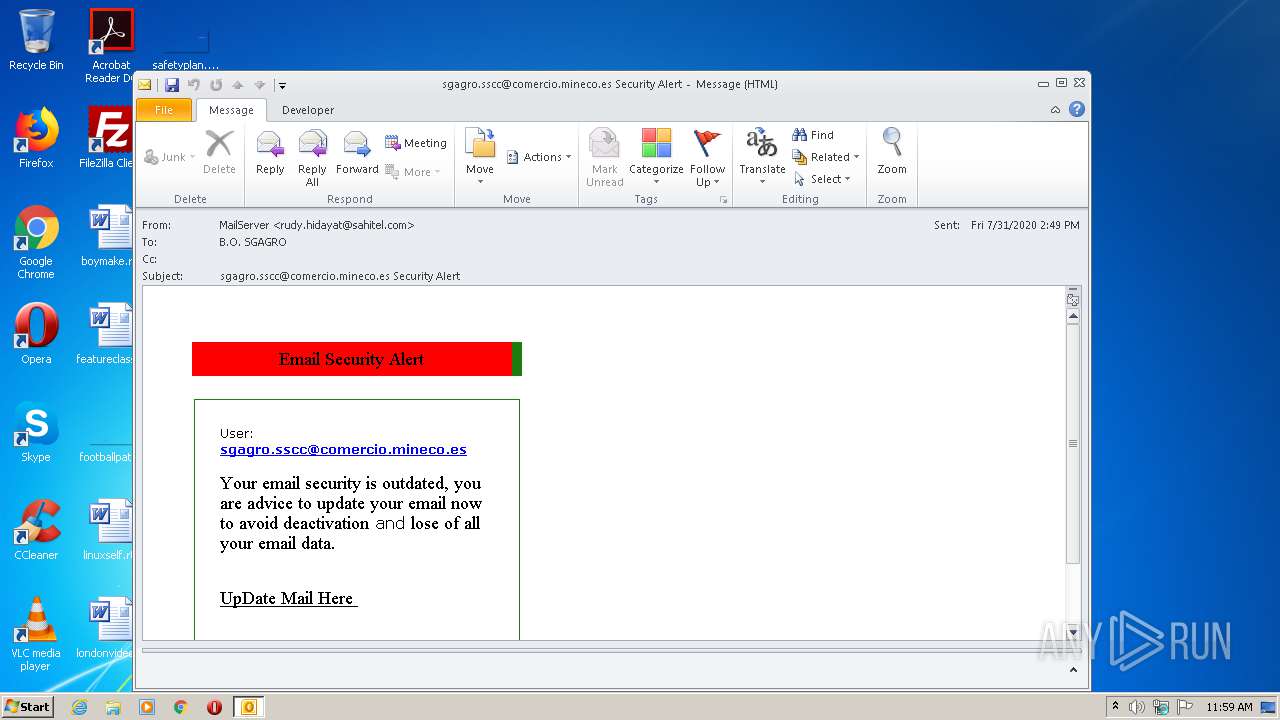Click Find in Editing group
This screenshot has width=1280, height=720.
[x=813, y=135]
